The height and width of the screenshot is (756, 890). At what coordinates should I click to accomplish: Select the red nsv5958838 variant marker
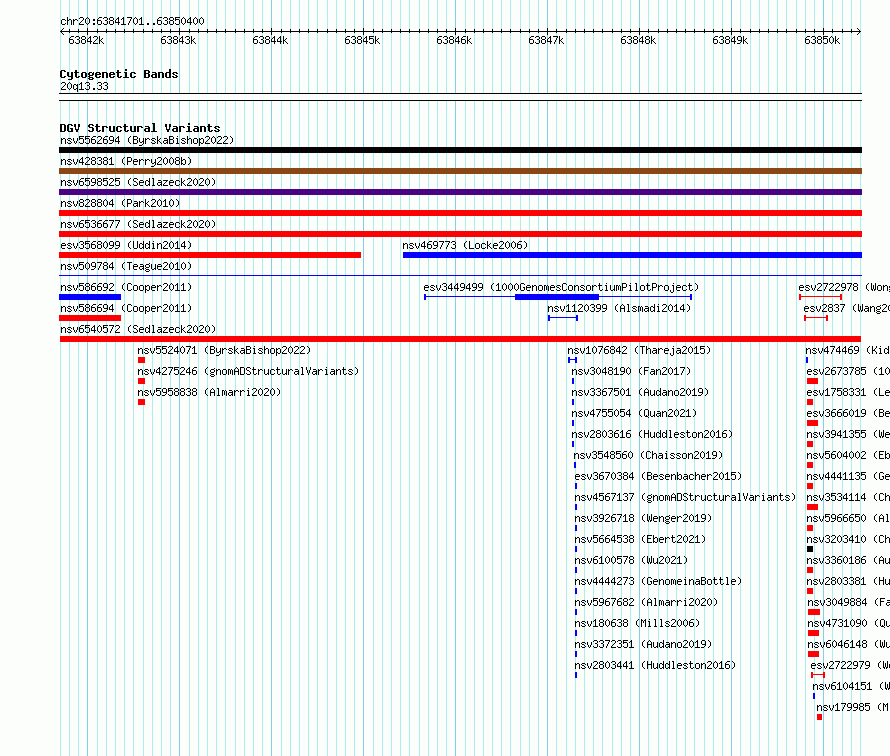tap(141, 402)
